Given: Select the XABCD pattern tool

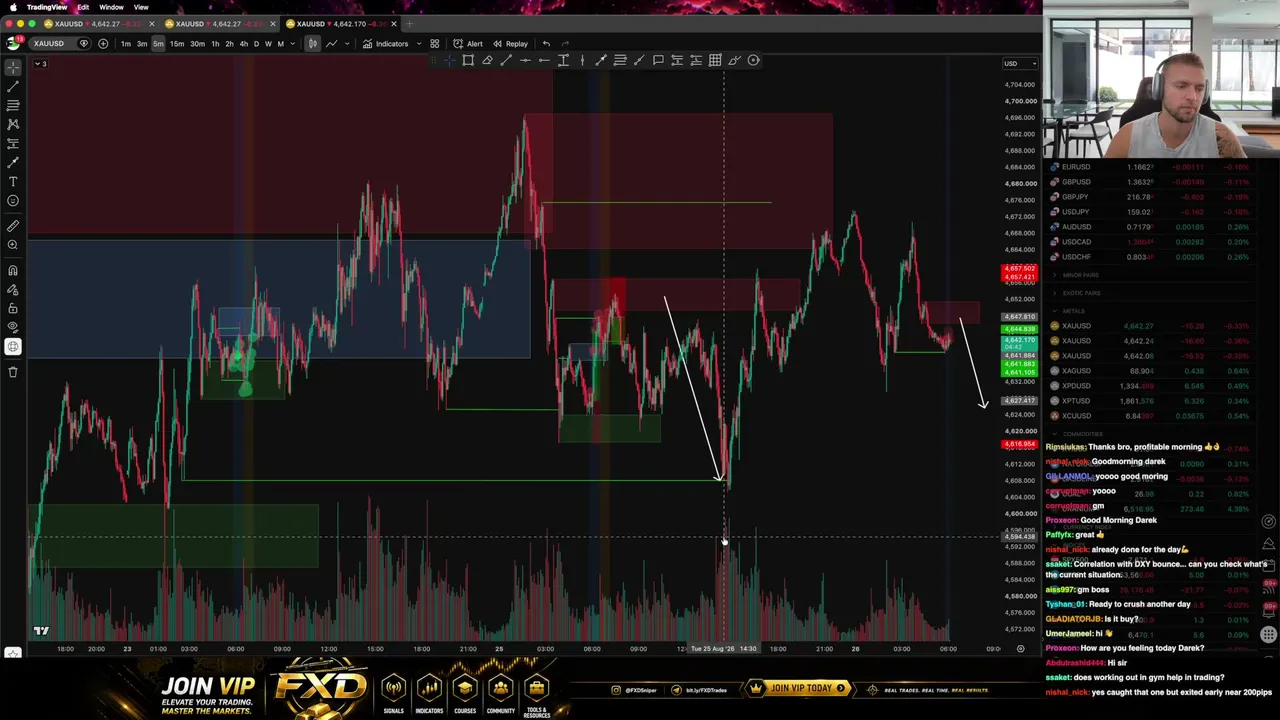Looking at the screenshot, I should 13,124.
